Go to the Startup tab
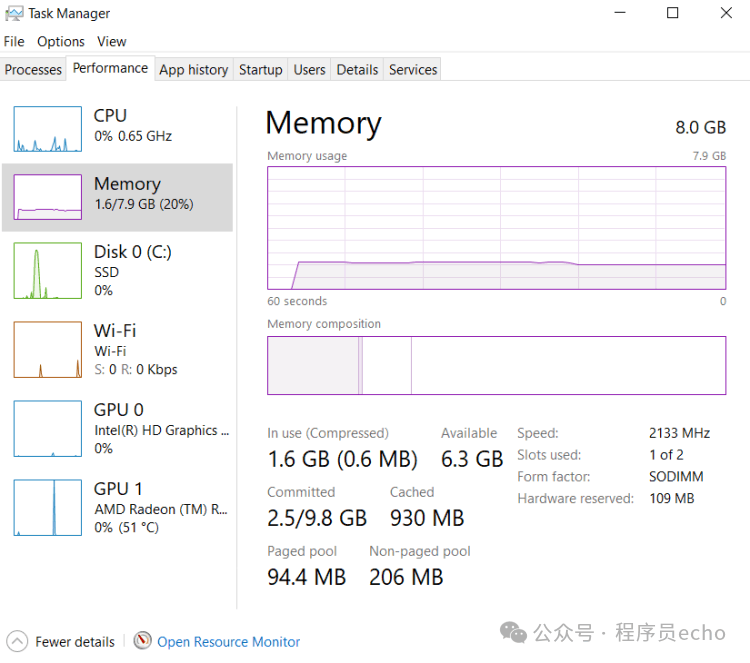750x663 pixels. tap(260, 69)
